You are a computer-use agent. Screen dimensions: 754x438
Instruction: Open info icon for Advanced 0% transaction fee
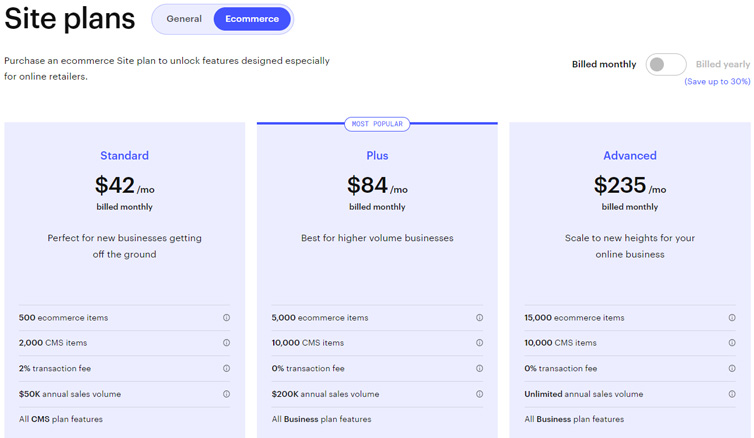[x=732, y=368]
